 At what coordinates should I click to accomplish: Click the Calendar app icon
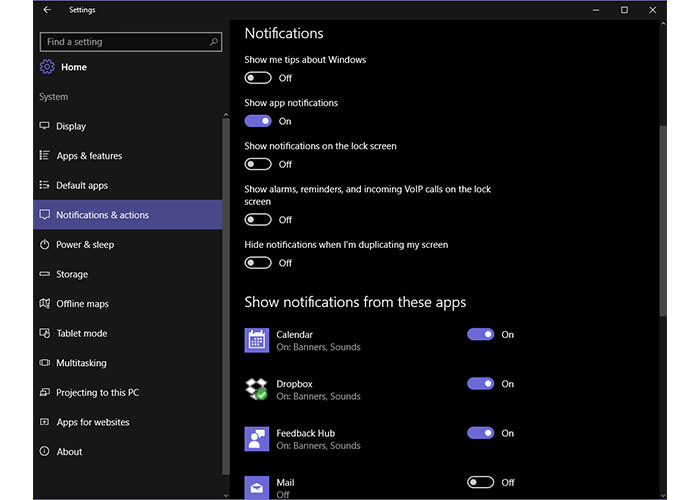point(257,341)
